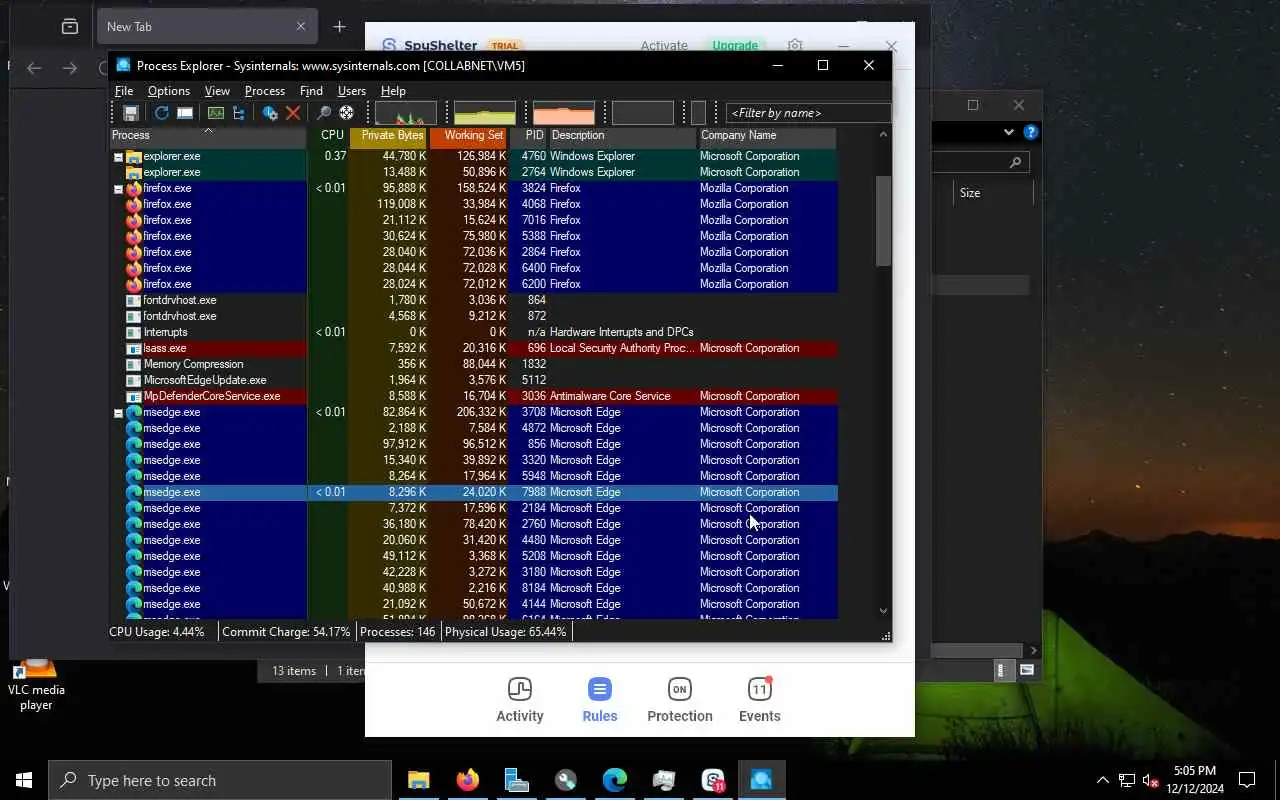Image resolution: width=1280 pixels, height=800 pixels.
Task: Click the CPU usage mini graph
Action: point(406,113)
